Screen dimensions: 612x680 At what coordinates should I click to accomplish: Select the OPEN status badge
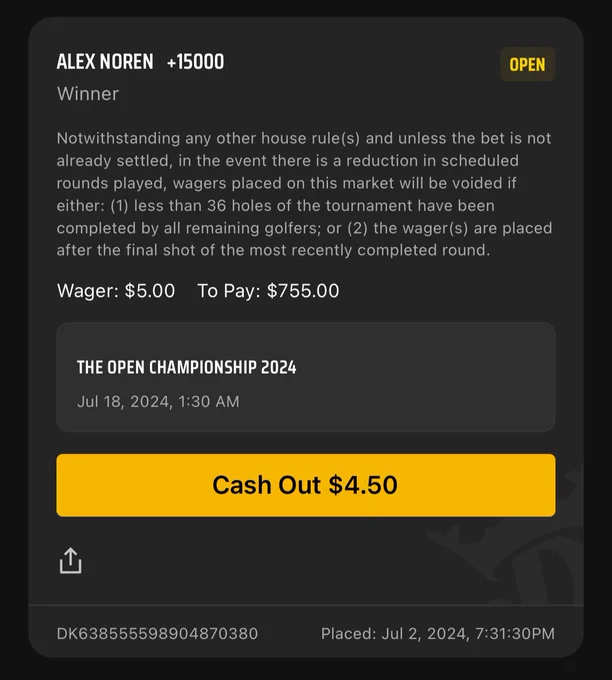(x=527, y=64)
